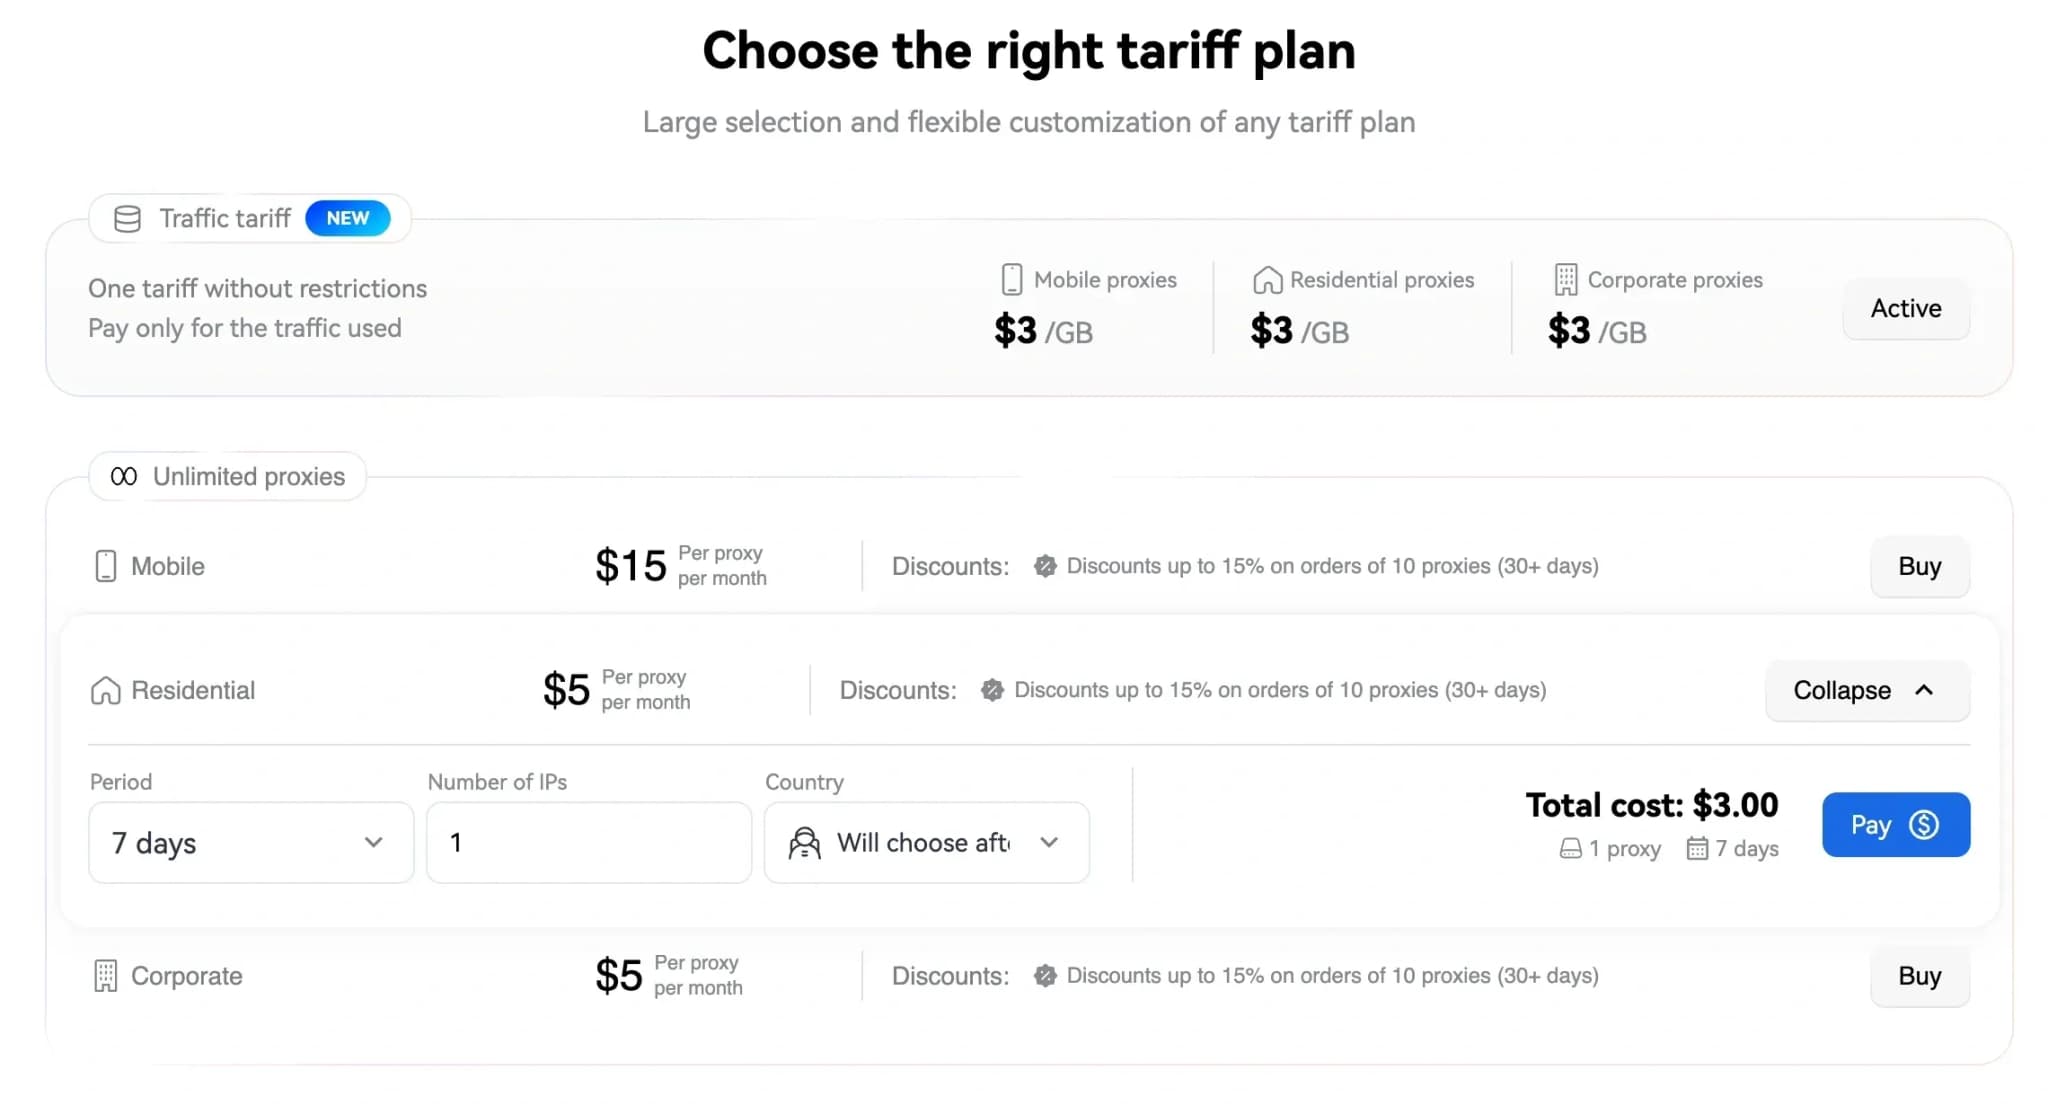2048x1114 pixels.
Task: Click the Corporate row building icon
Action: pos(105,976)
